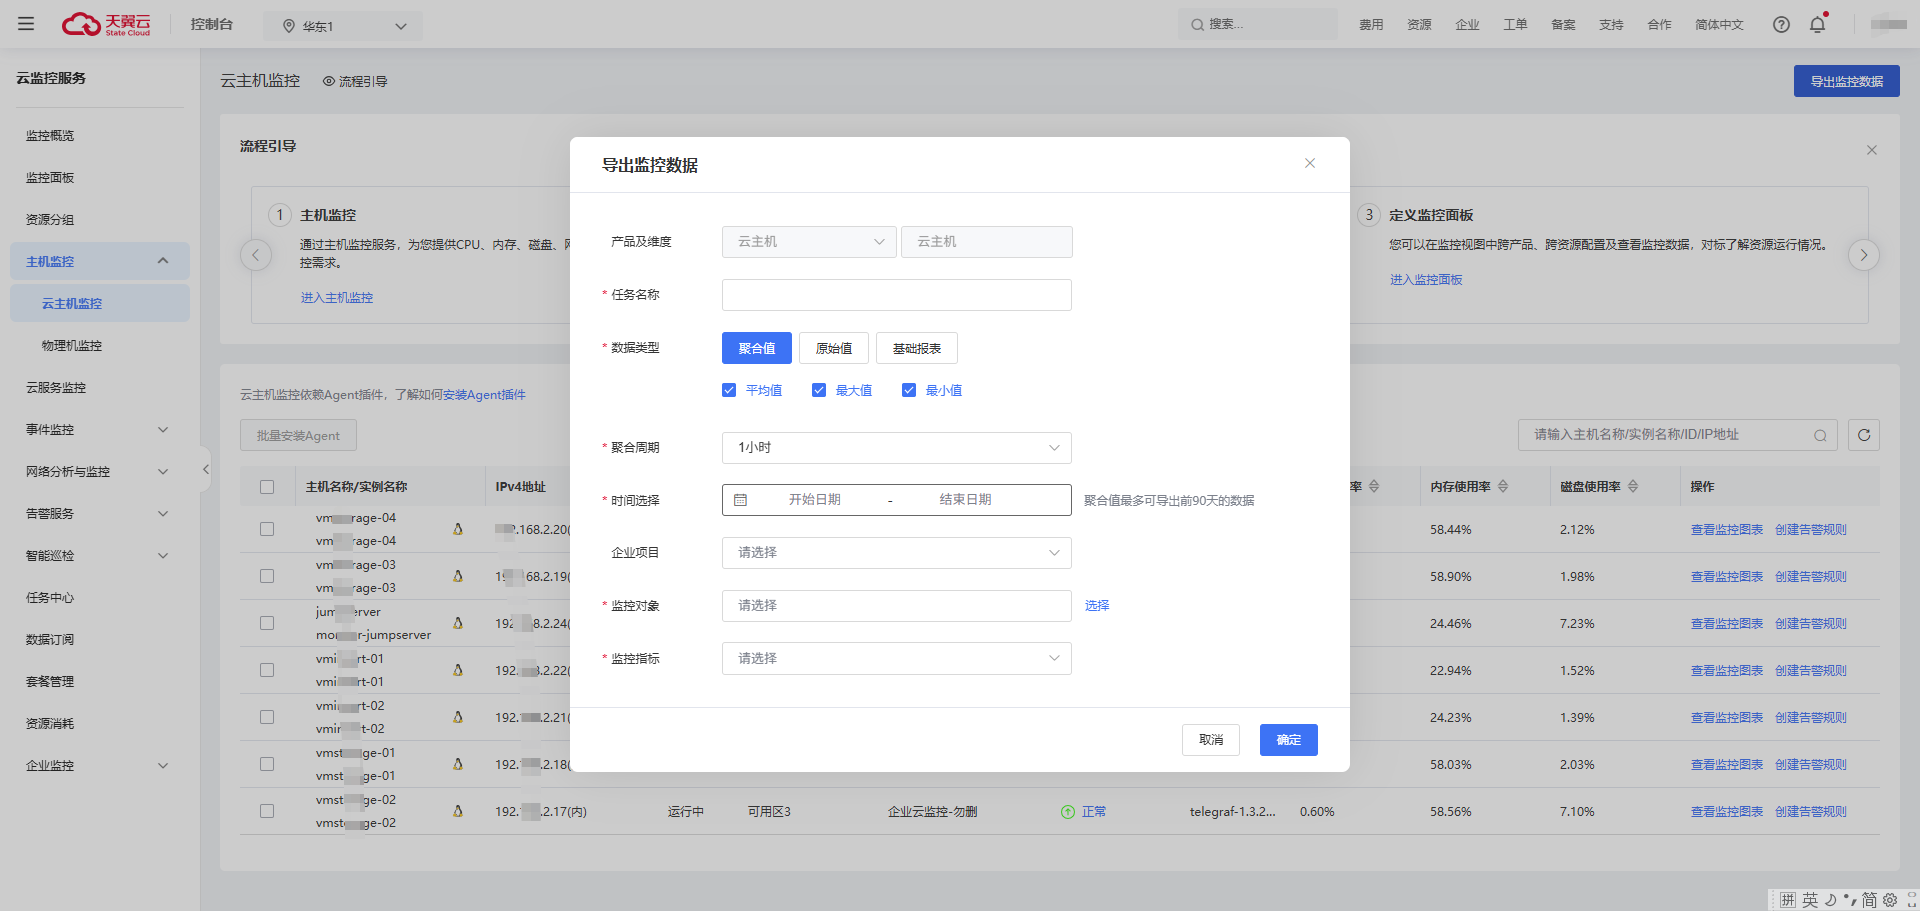
Task: Click 正常 status icon in last row
Action: coord(1068,812)
